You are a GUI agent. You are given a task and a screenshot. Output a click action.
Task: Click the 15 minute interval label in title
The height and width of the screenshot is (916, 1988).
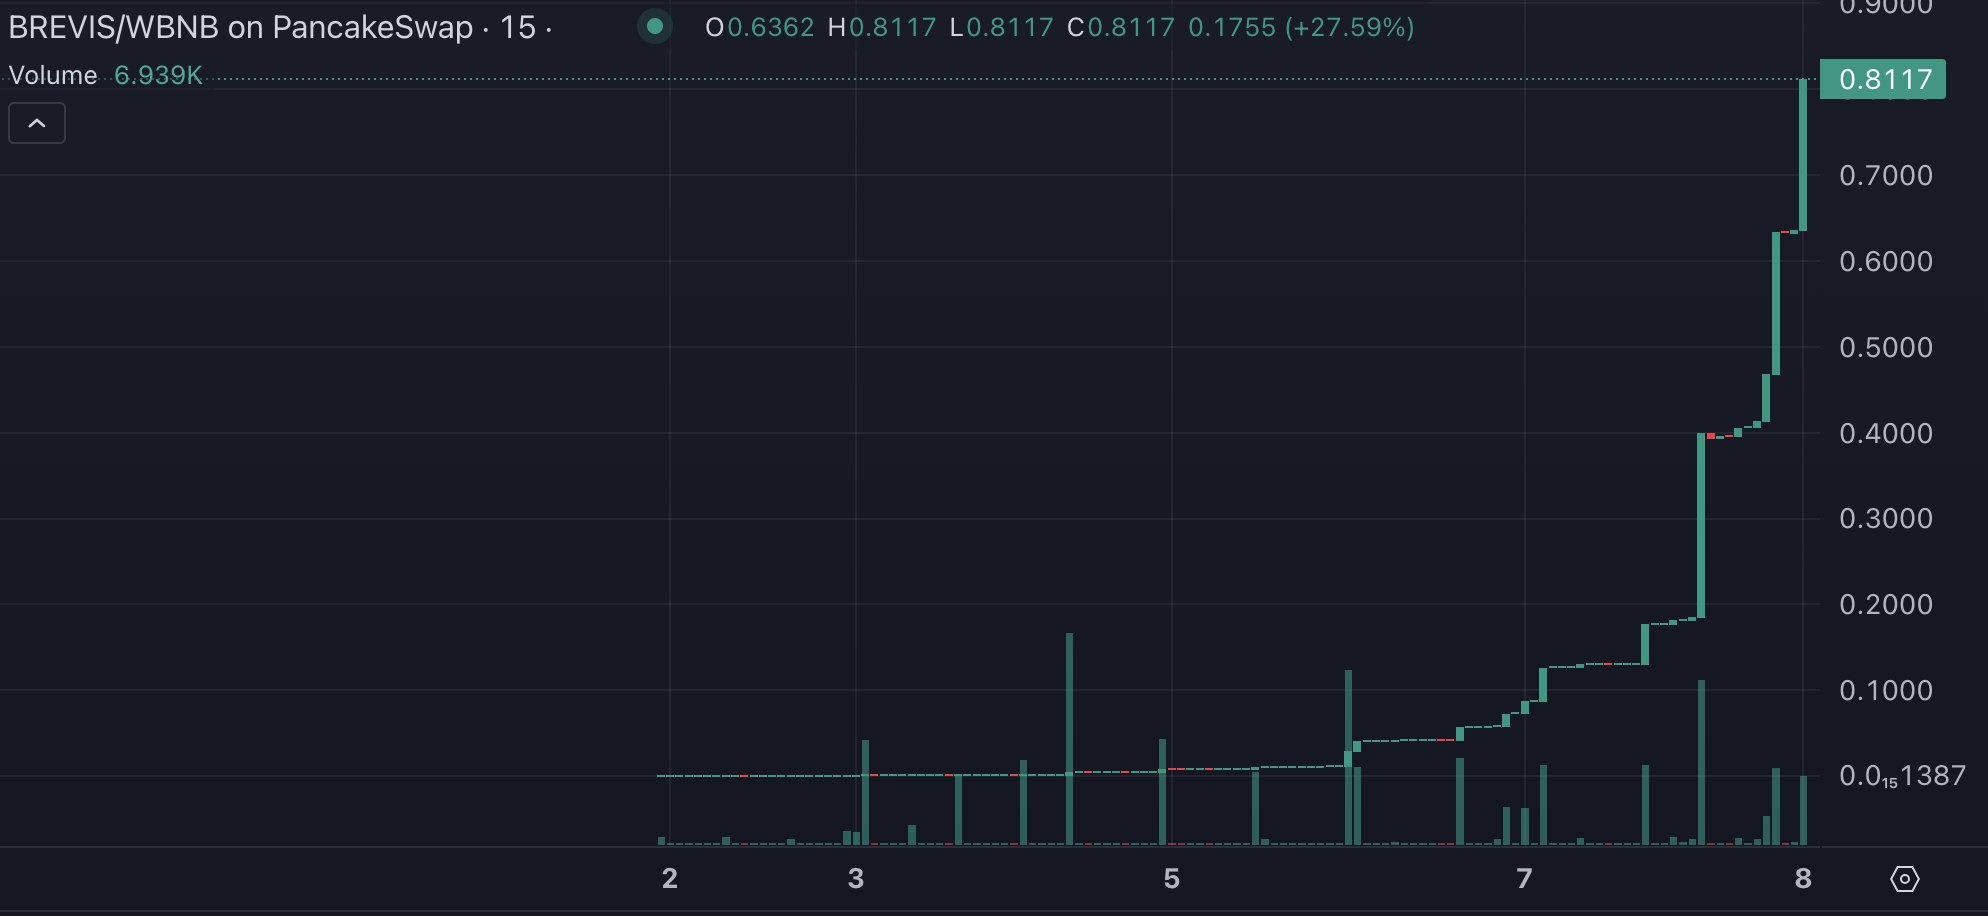(518, 27)
